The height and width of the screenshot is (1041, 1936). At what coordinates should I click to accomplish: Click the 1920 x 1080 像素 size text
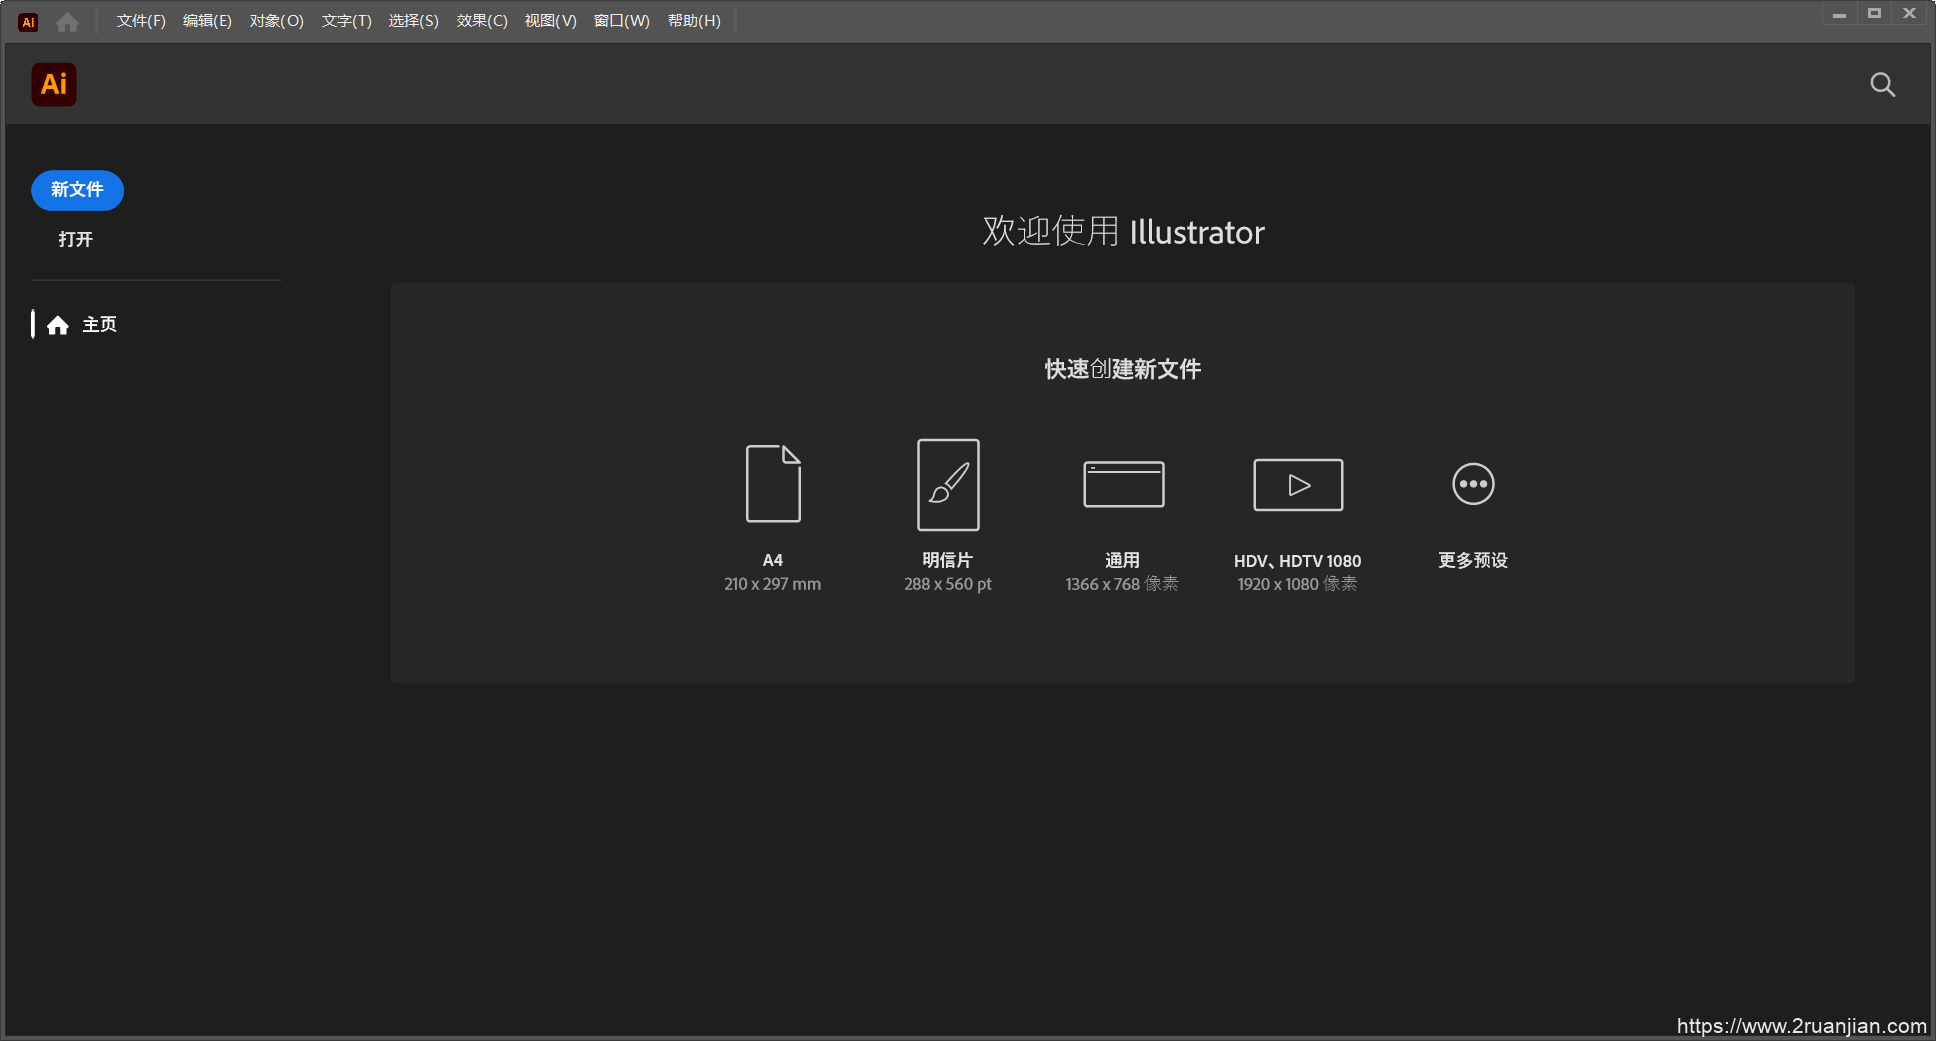[x=1297, y=584]
